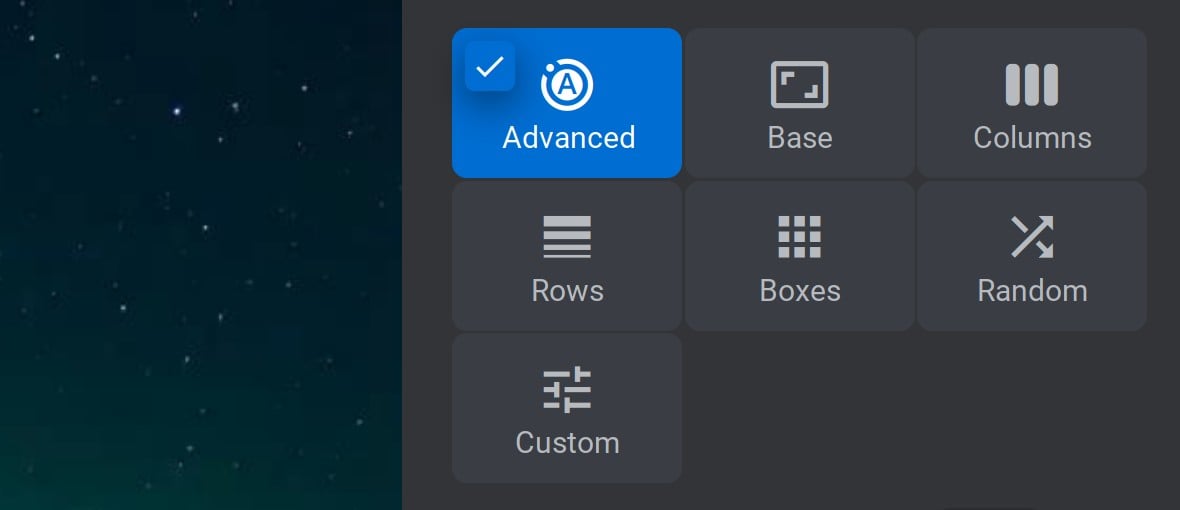Click the Base label text
This screenshot has width=1180, height=510.
tap(800, 138)
